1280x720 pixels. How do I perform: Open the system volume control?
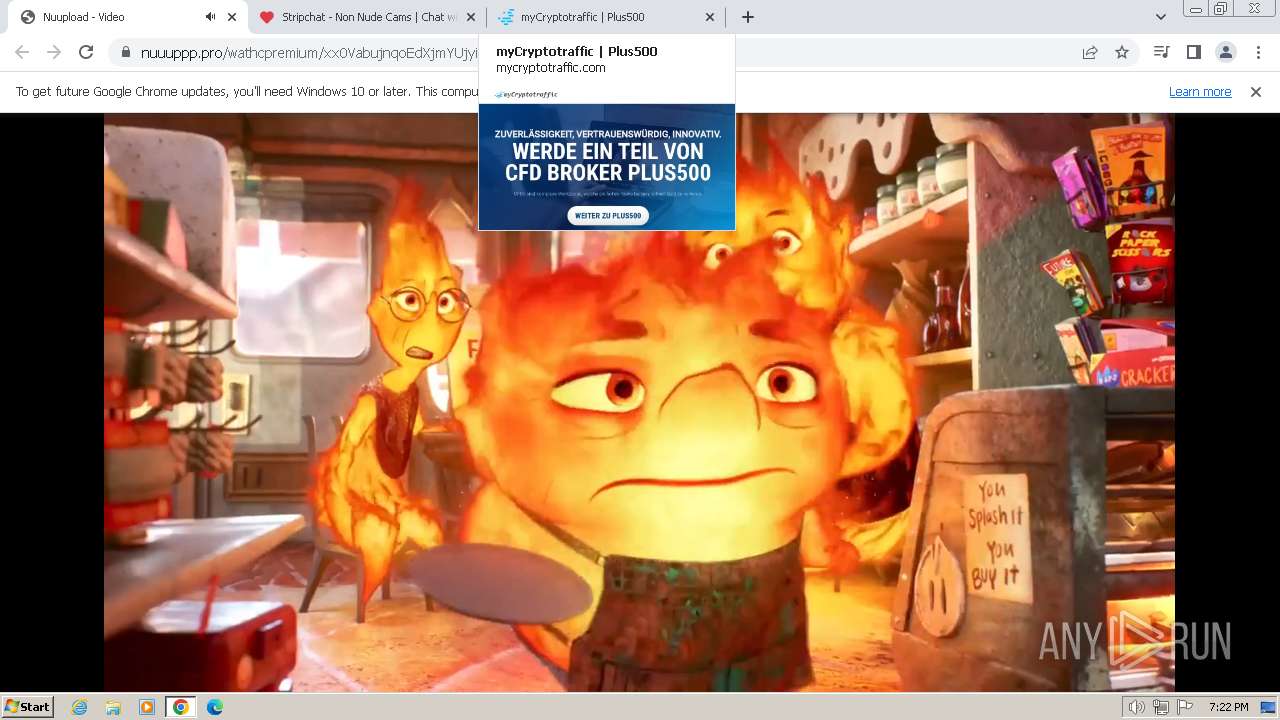tap(1137, 707)
